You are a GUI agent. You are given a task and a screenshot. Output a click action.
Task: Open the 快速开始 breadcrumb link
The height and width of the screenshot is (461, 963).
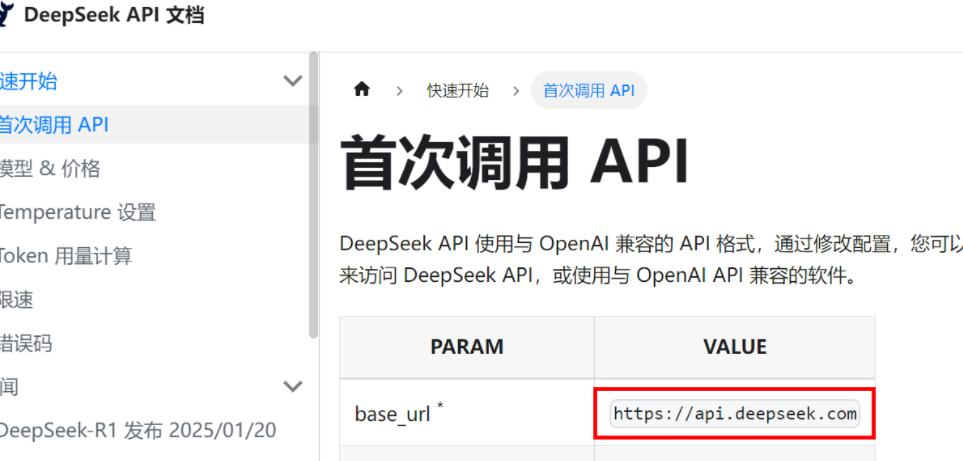(x=458, y=91)
